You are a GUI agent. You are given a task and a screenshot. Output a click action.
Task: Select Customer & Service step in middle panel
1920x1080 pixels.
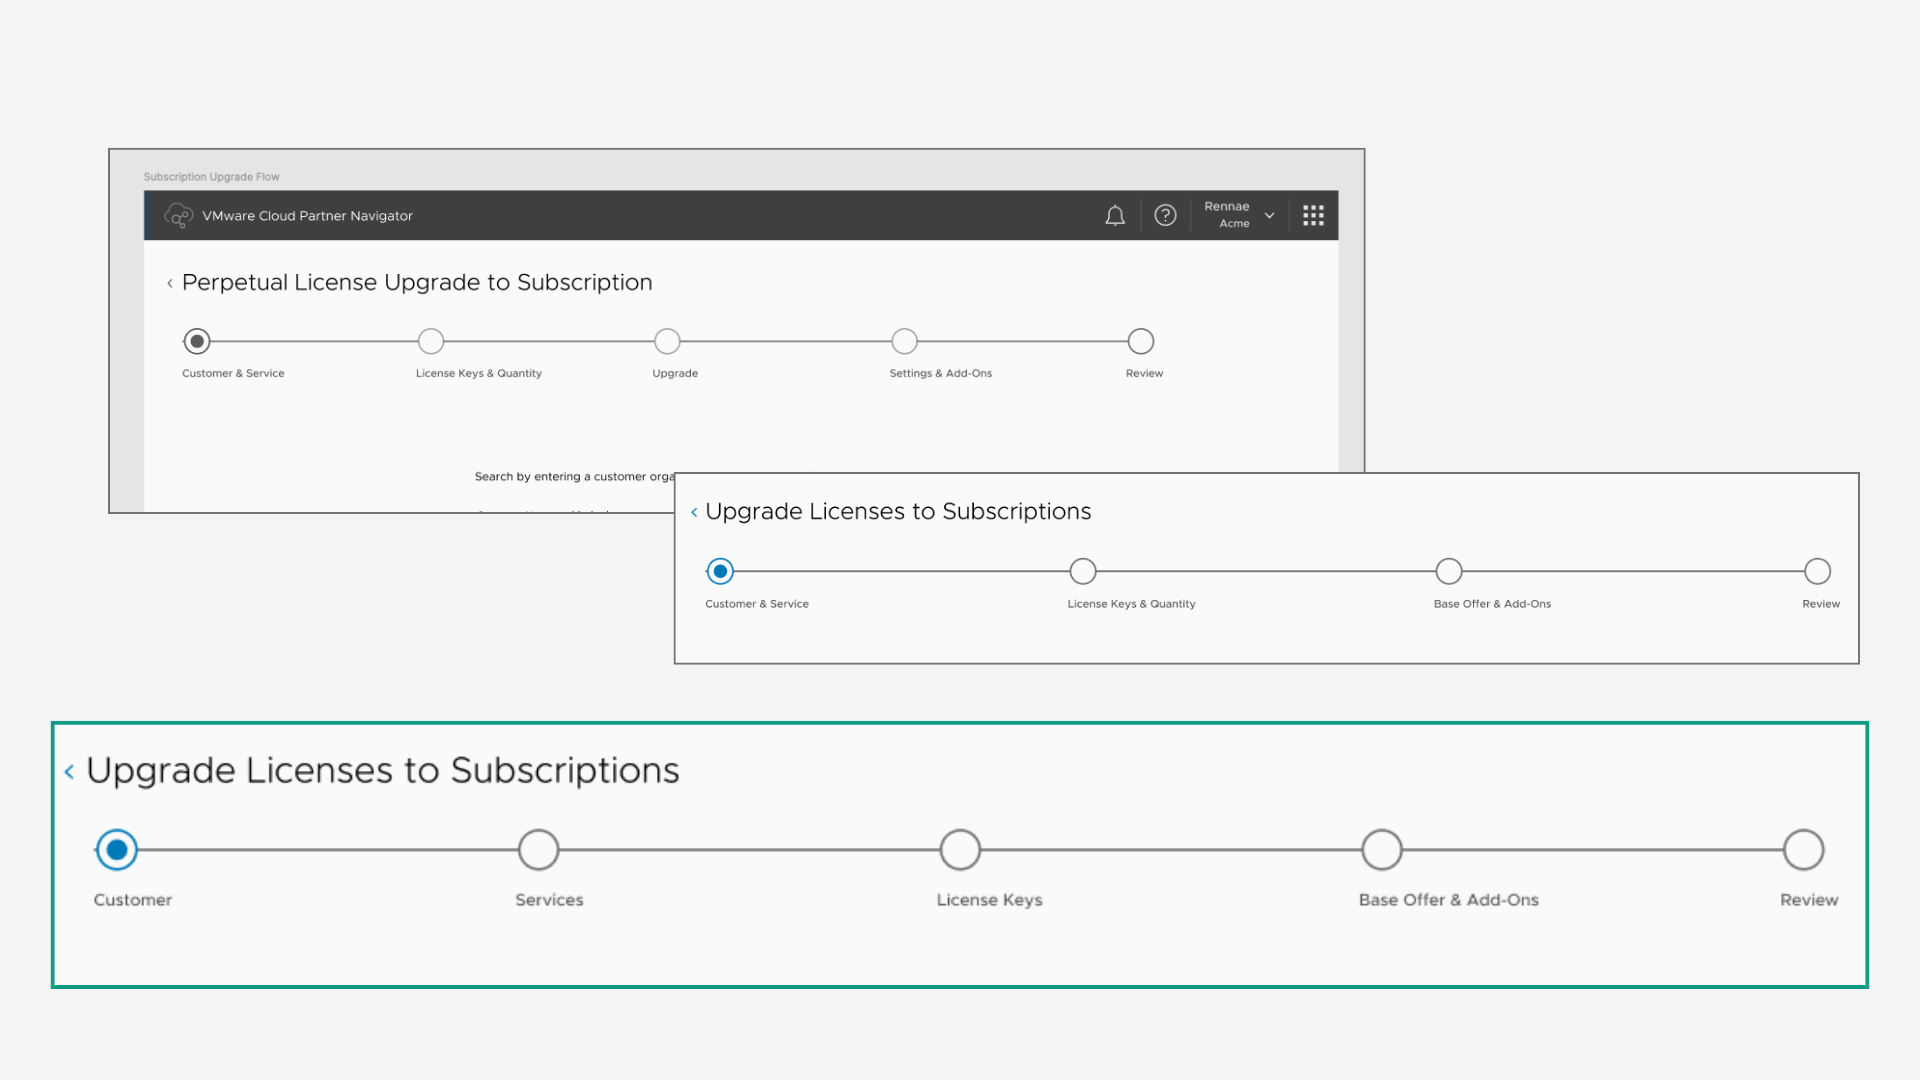tap(720, 572)
